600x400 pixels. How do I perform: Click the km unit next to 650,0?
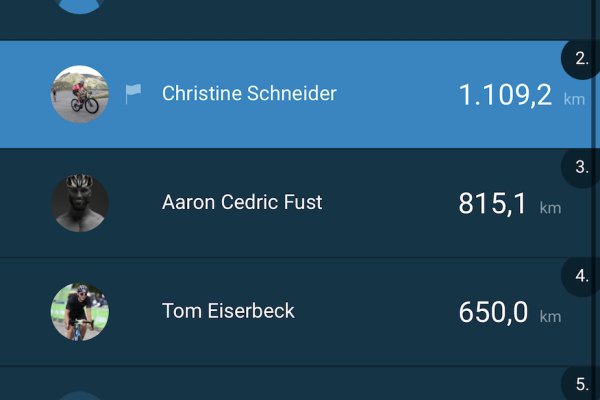pos(550,316)
